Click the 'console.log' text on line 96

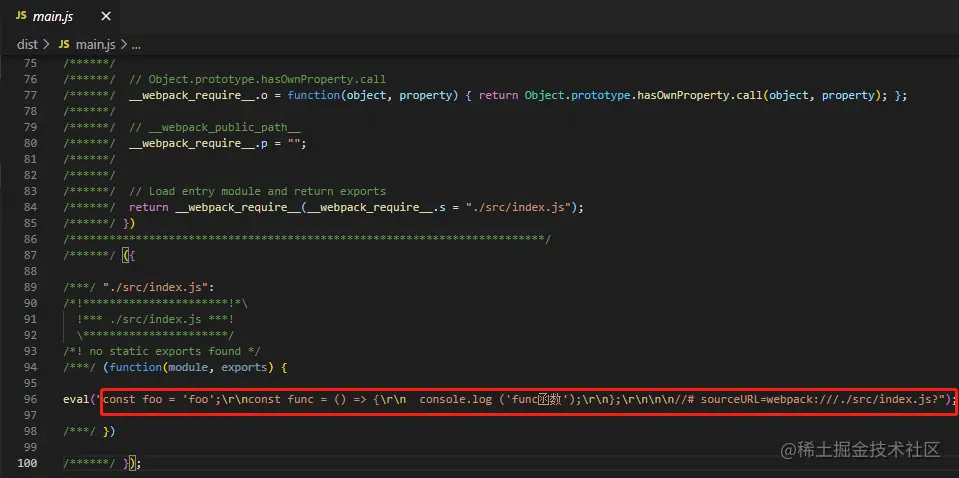pyautogui.click(x=456, y=399)
